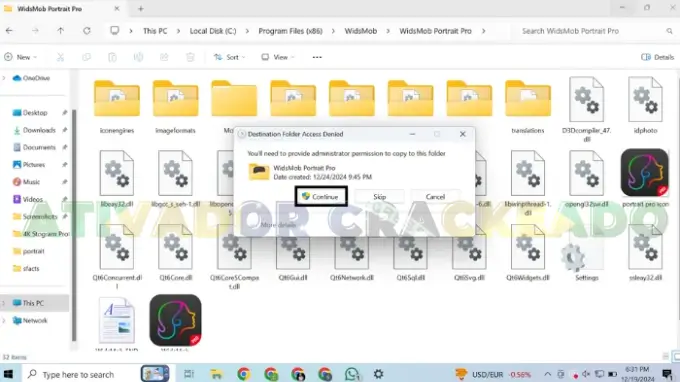Click Local Disk (C:) breadcrumb
680x382 pixels.
[x=213, y=31]
